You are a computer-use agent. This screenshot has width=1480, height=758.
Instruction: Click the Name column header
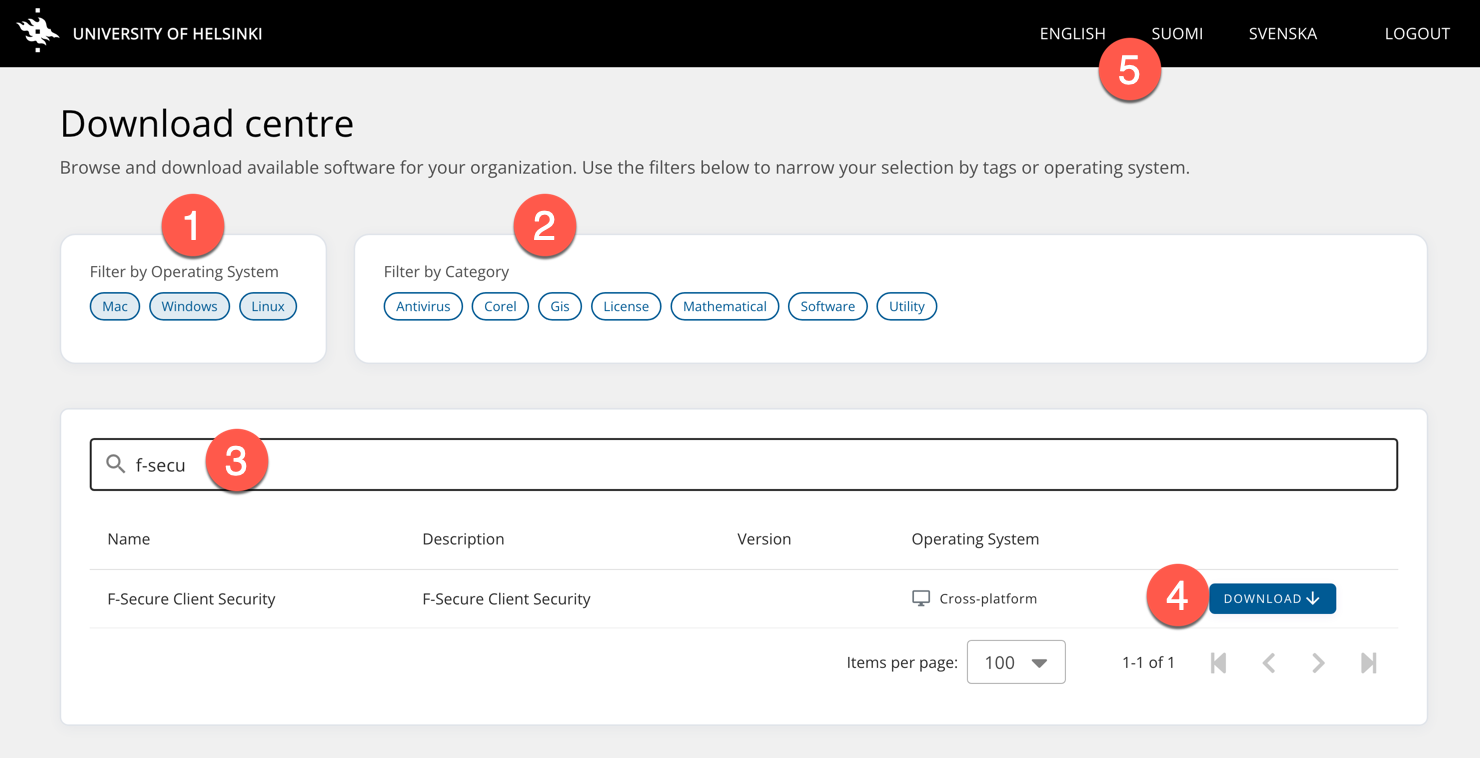point(129,539)
